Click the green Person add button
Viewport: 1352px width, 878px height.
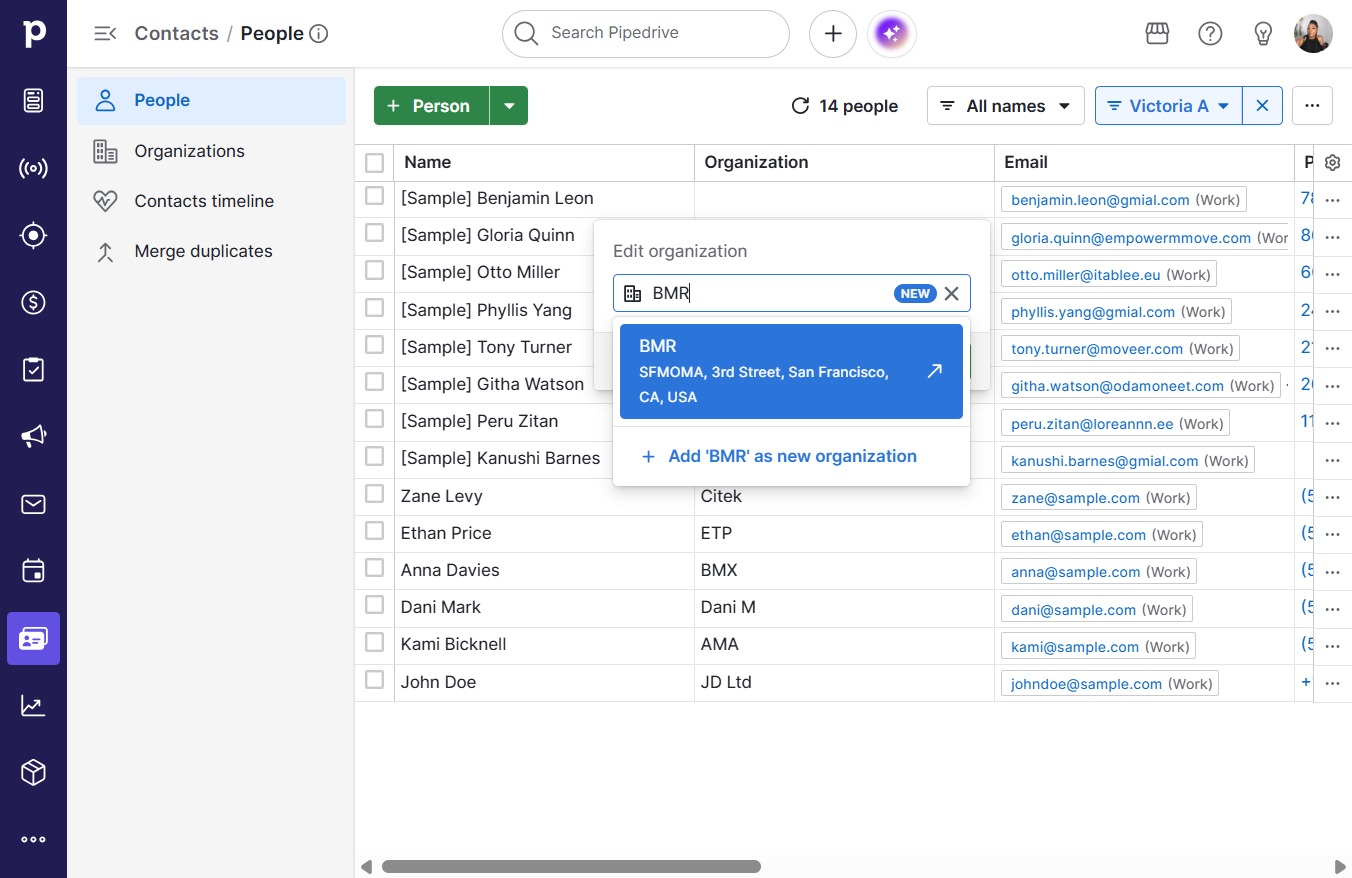click(431, 106)
